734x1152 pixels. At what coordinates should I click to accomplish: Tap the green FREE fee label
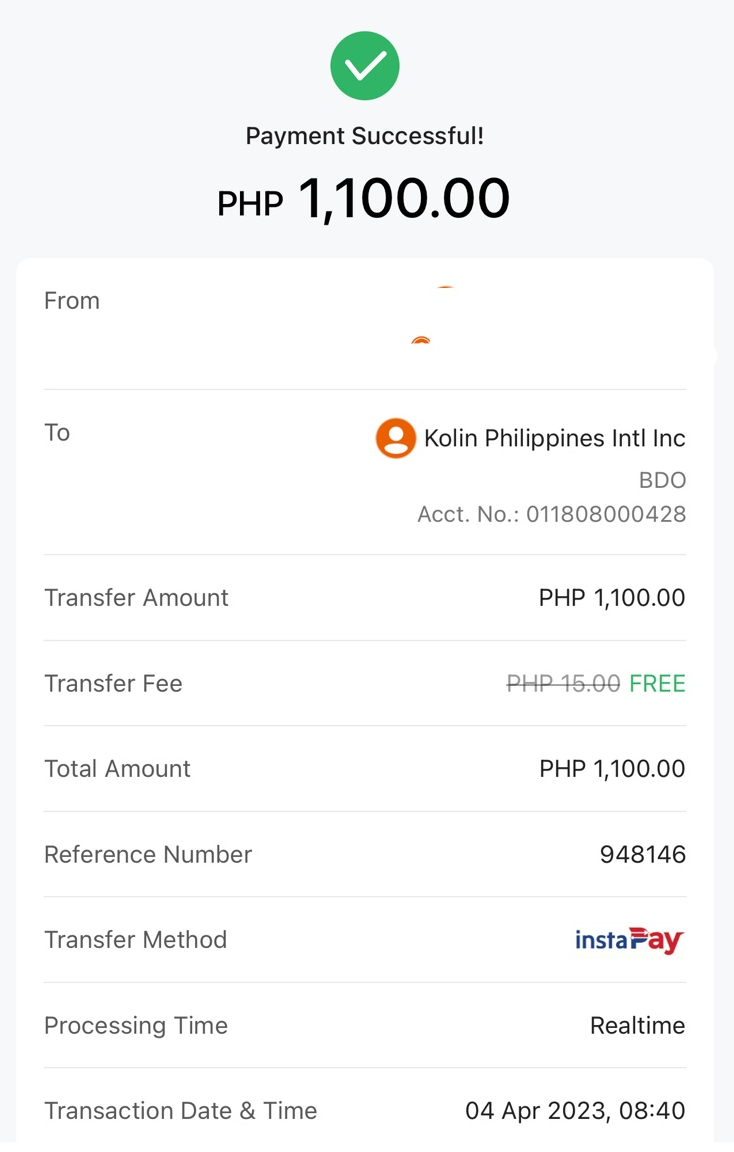point(657,684)
